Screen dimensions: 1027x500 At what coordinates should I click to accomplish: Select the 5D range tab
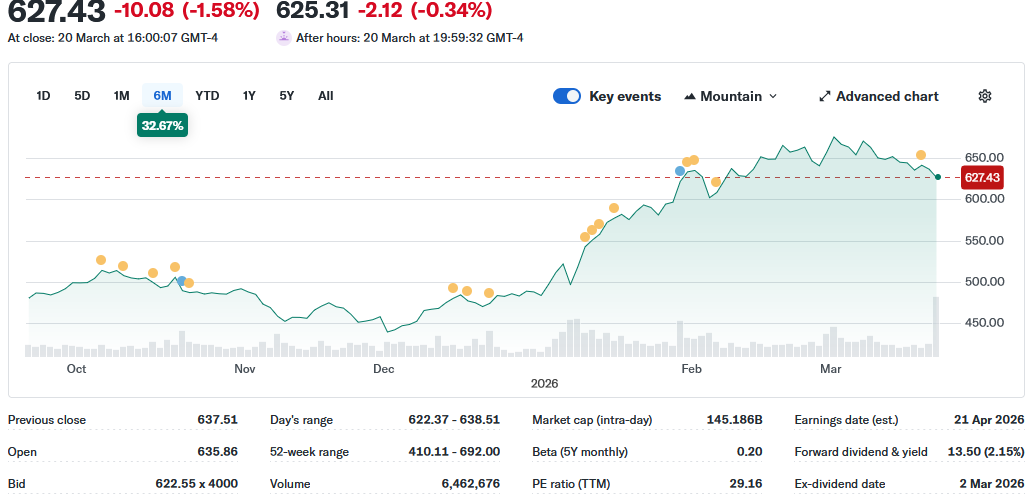[82, 96]
